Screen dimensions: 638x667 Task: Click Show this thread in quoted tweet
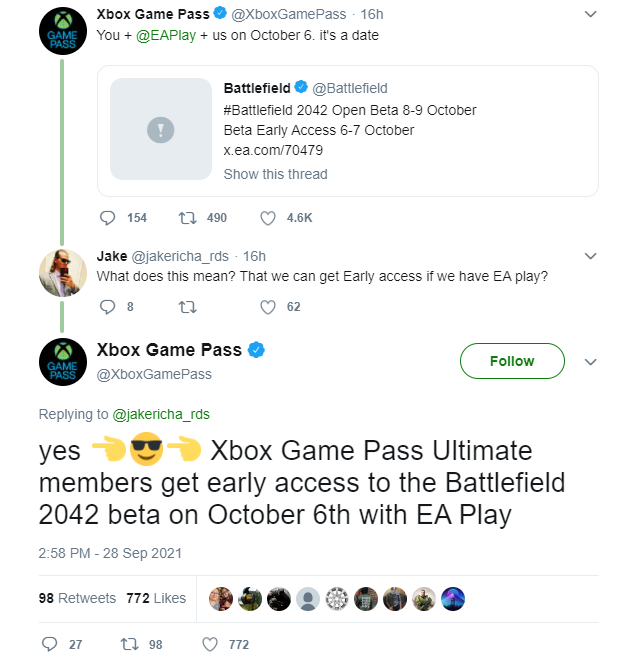coord(275,174)
